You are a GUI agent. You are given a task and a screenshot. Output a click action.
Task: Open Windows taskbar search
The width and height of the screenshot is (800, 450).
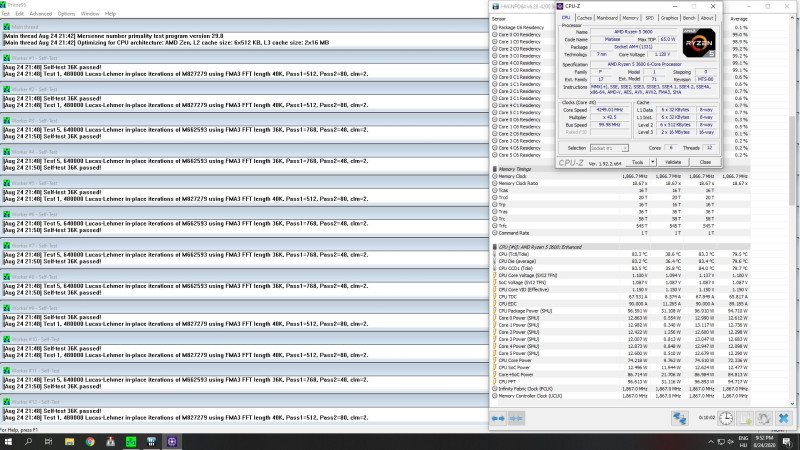point(29,442)
